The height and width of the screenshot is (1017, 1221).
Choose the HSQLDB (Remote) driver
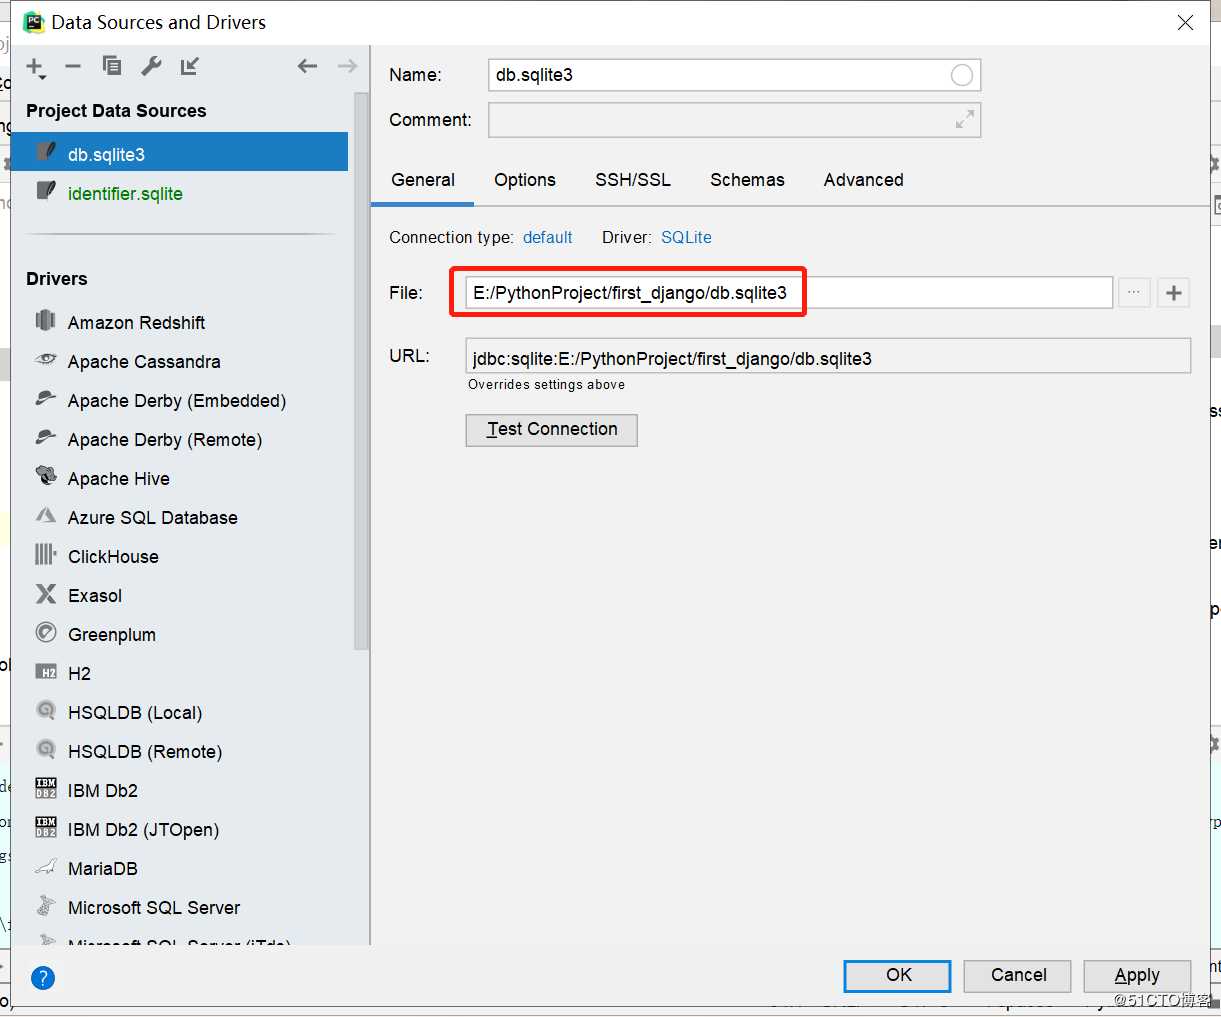pyautogui.click(x=145, y=751)
